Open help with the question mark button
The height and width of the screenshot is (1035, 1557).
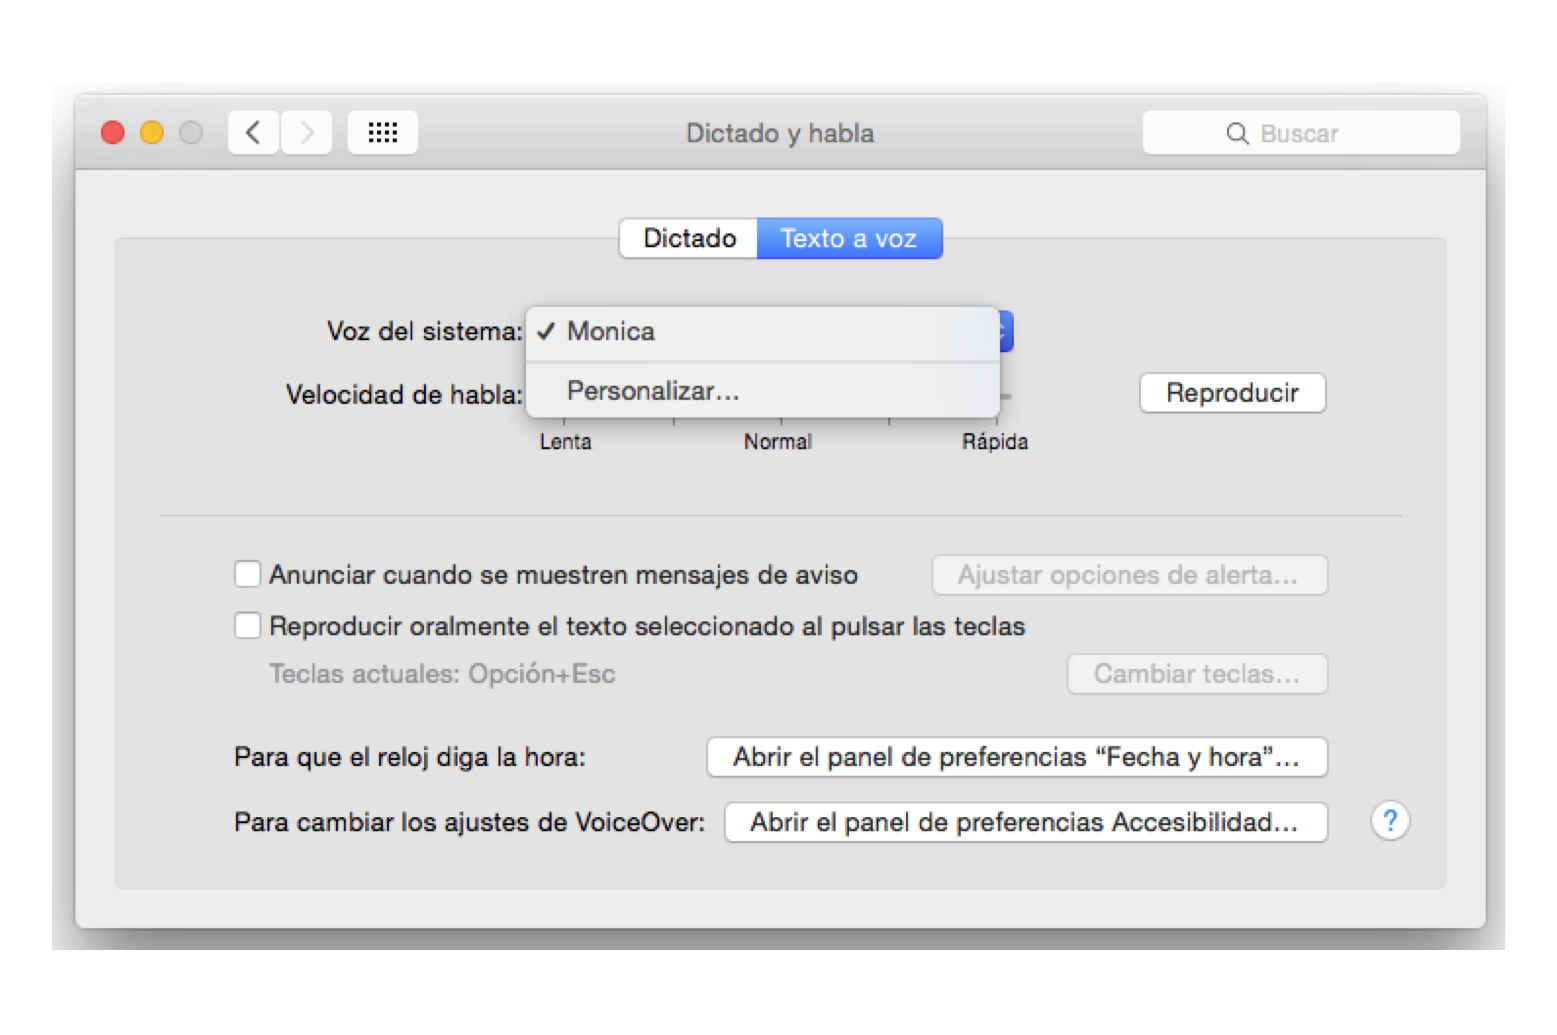tap(1390, 821)
